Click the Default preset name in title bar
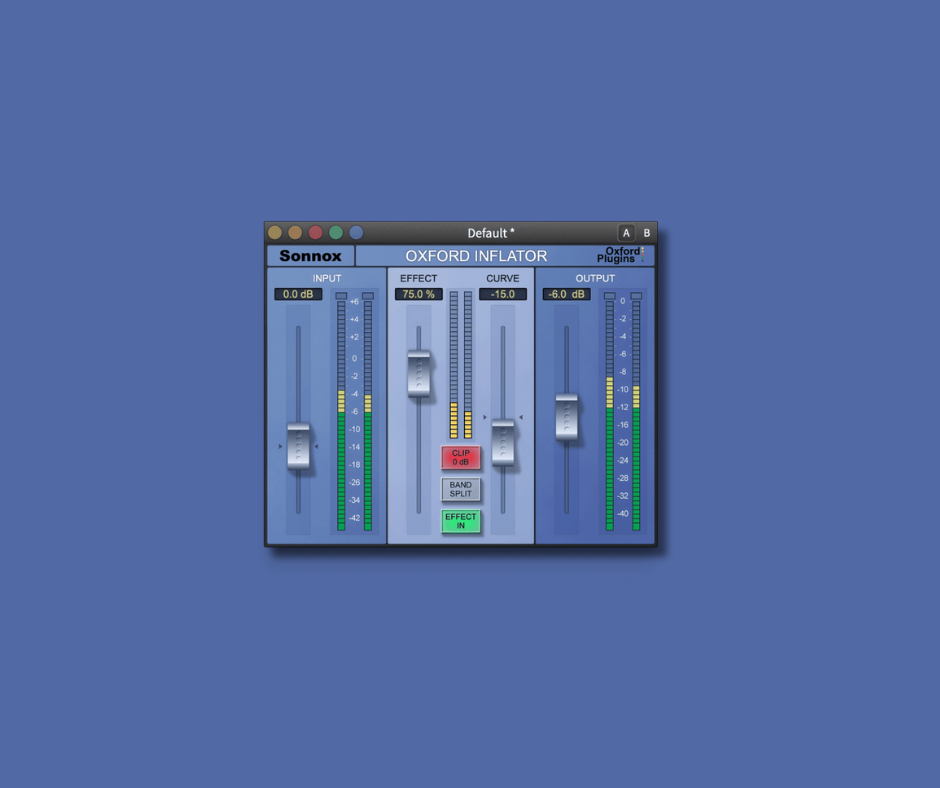 click(489, 232)
